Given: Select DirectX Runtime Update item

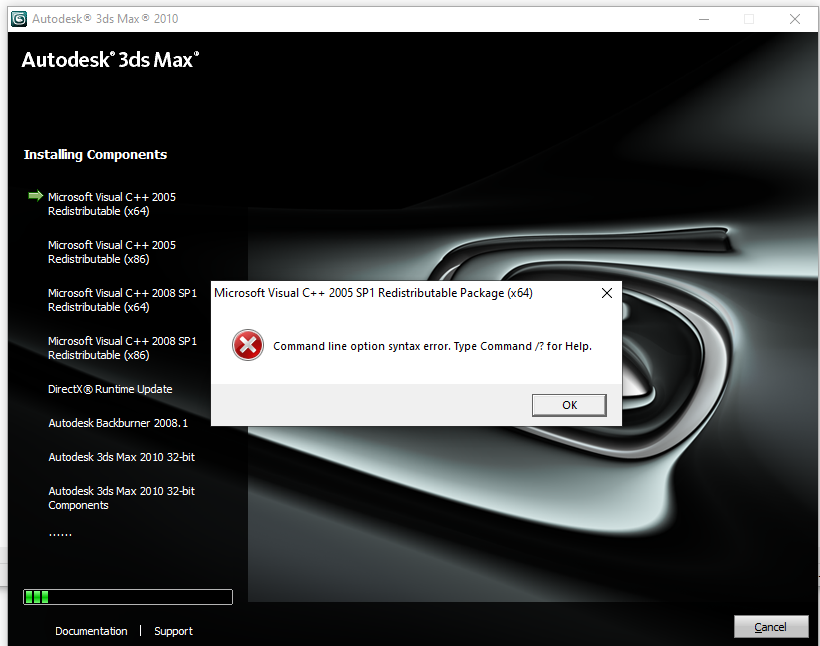Looking at the screenshot, I should click(110, 389).
